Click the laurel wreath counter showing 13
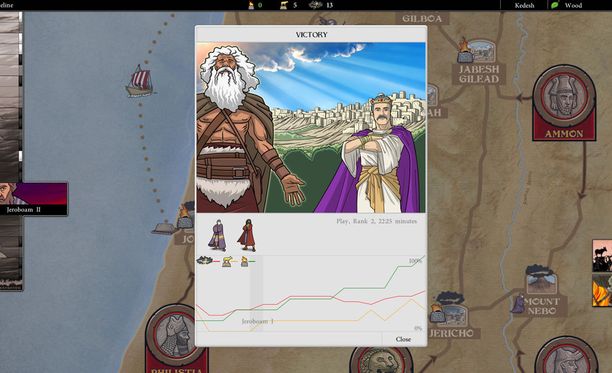The image size is (612, 373). coord(321,5)
